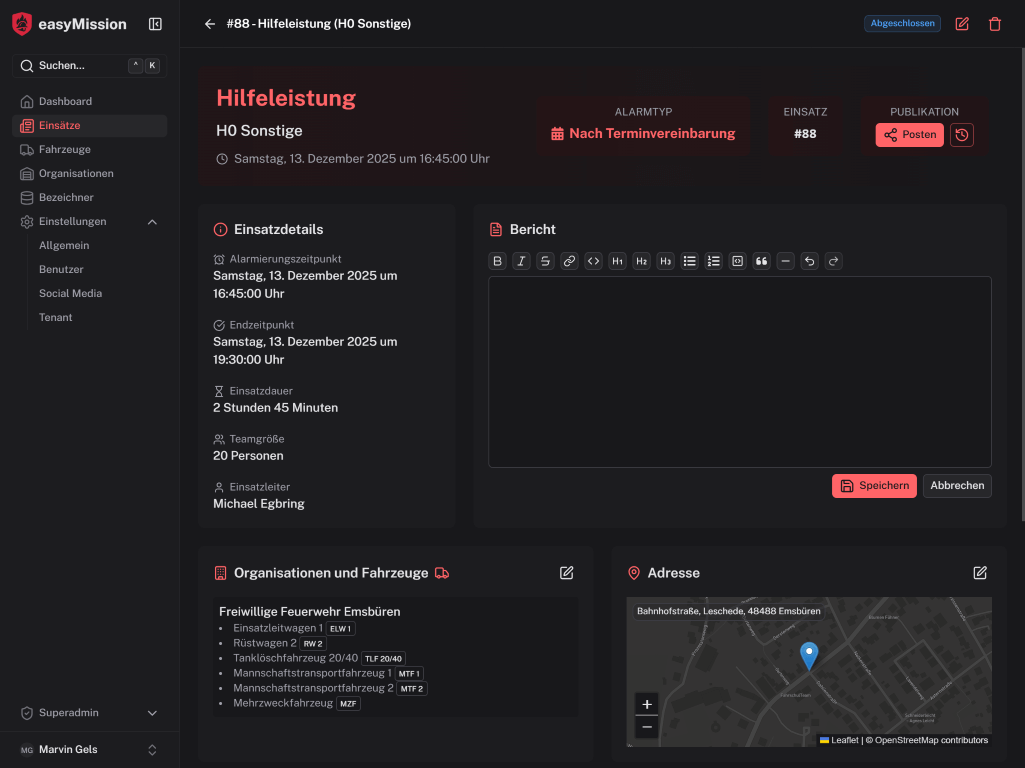Delete the Einsatz via the trash icon

click(994, 23)
